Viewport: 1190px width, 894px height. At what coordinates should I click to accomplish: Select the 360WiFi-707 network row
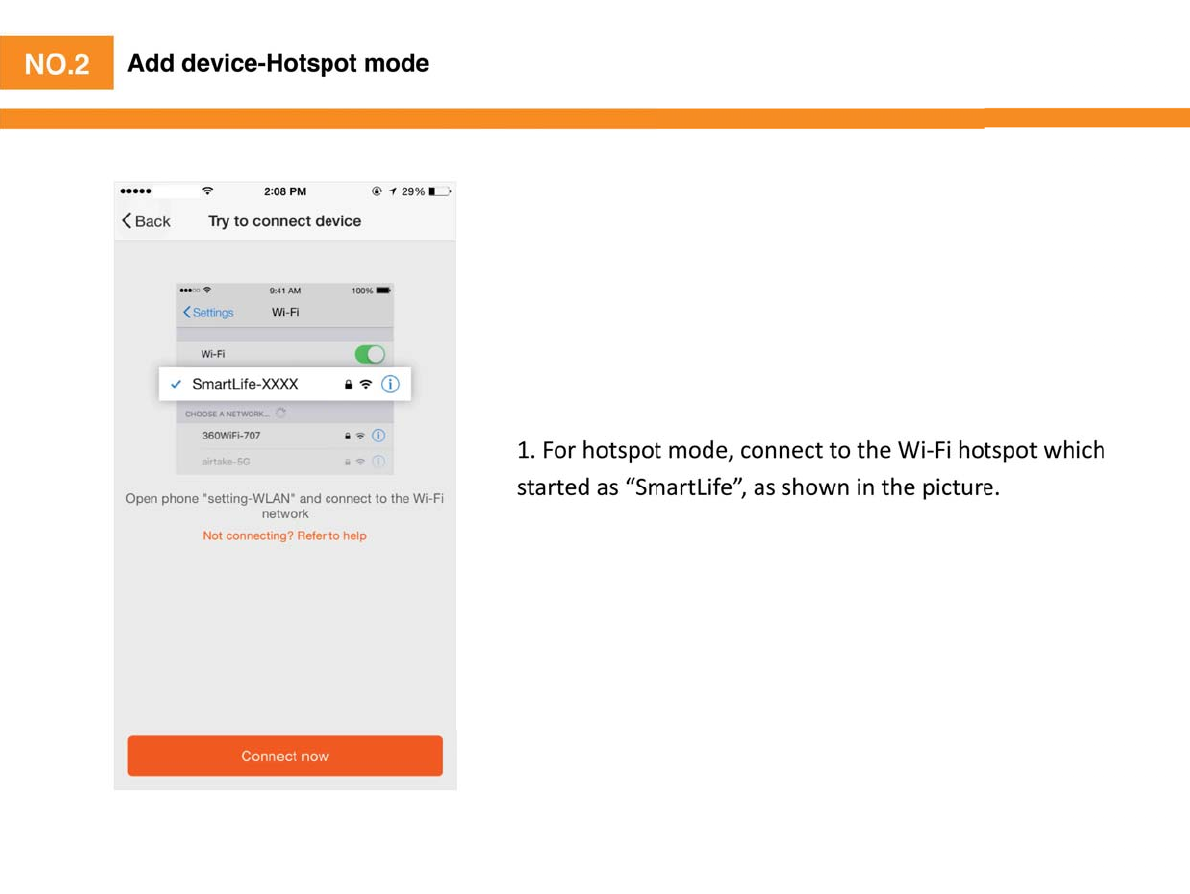click(285, 436)
